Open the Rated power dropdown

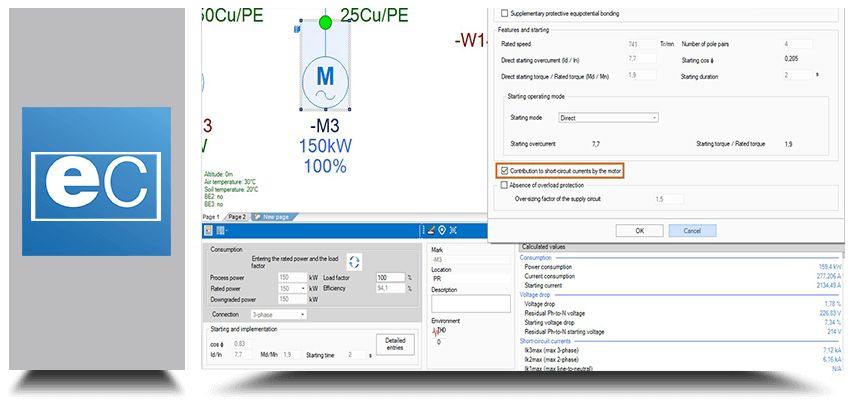(x=292, y=288)
